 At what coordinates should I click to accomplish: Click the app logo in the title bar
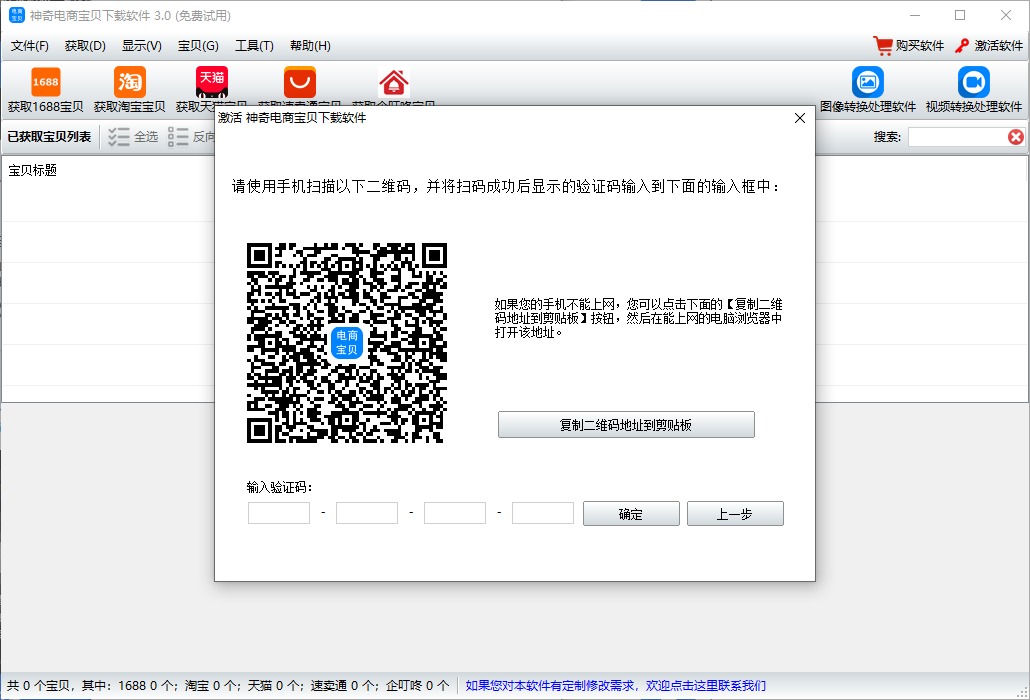coord(16,15)
